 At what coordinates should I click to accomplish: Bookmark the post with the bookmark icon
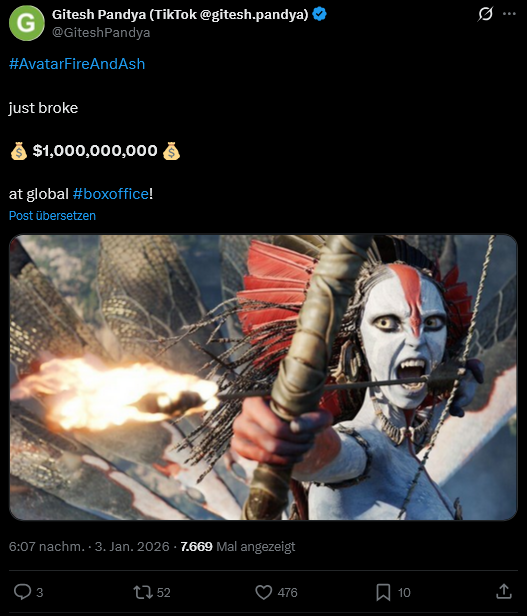click(383, 592)
